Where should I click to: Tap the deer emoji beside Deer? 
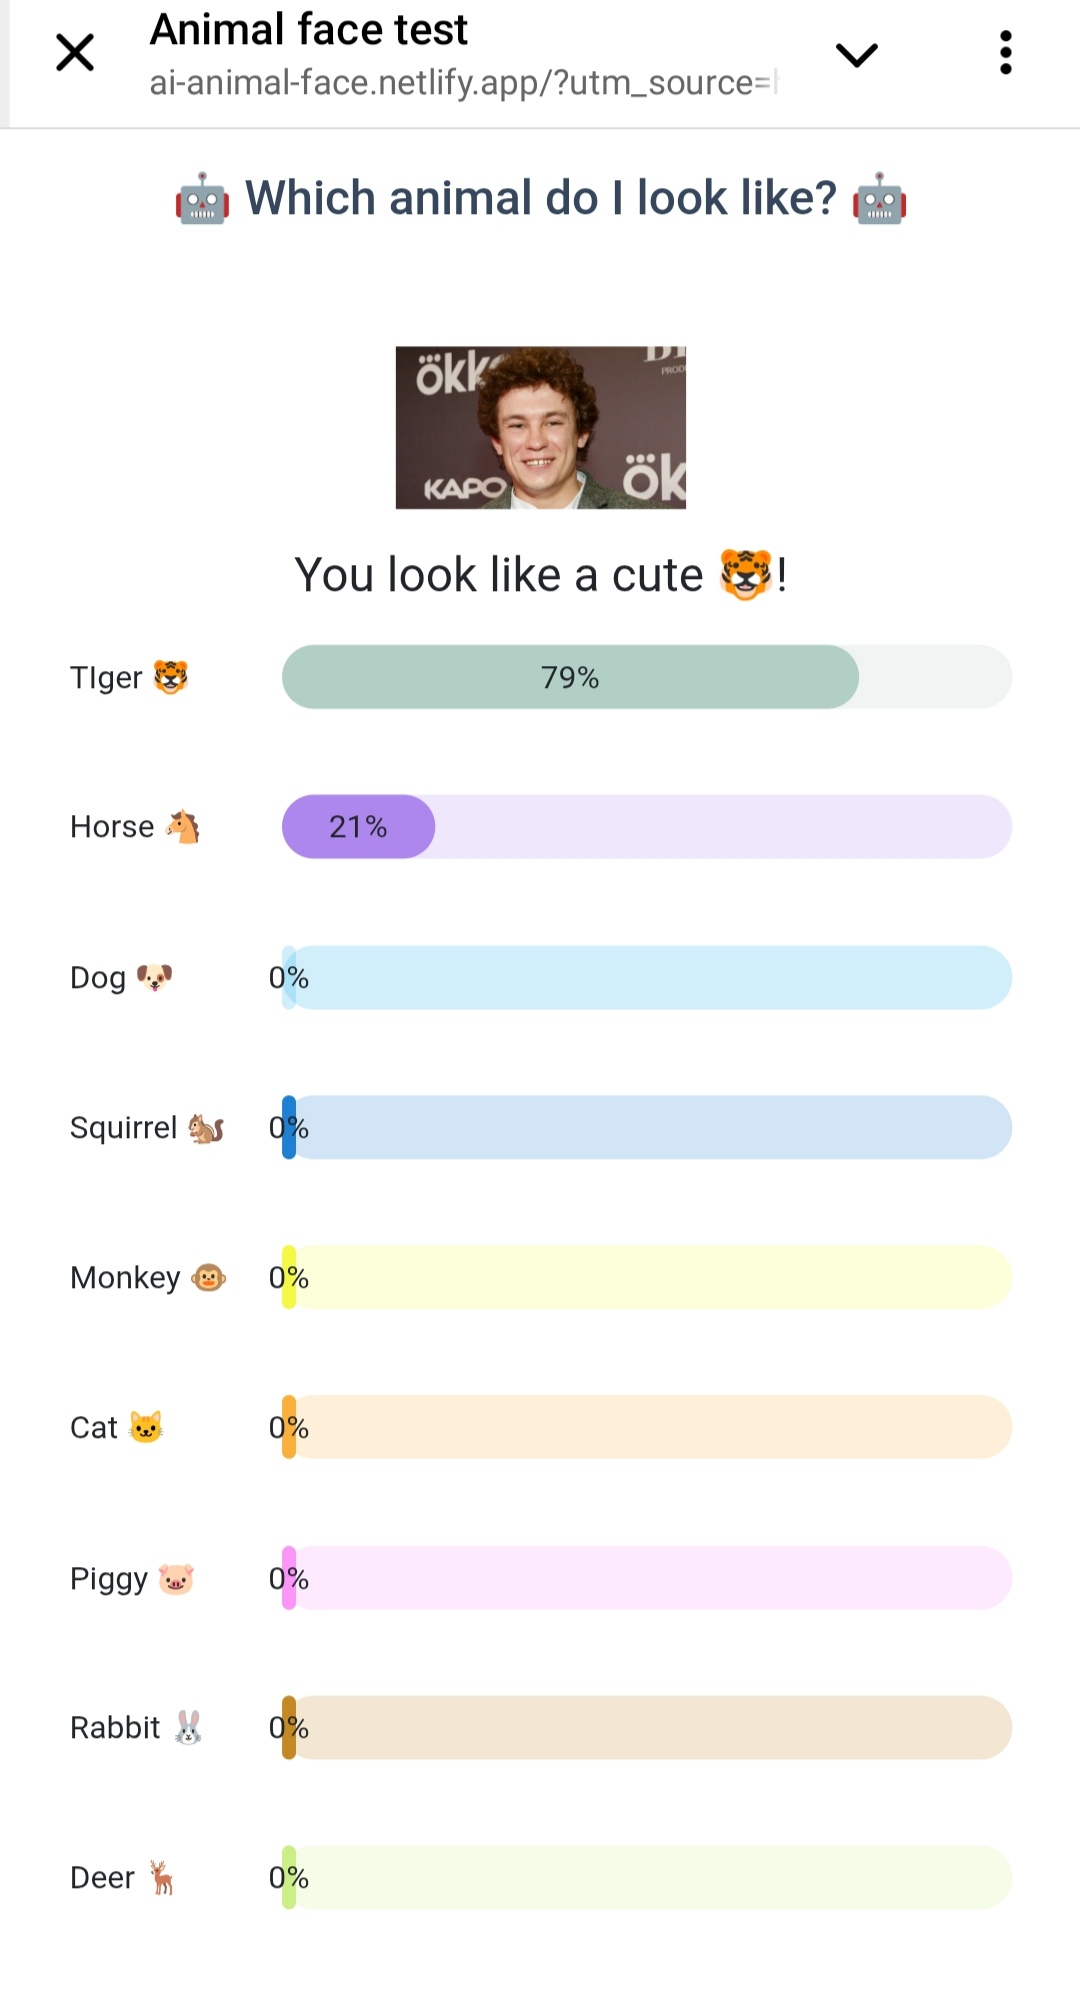[x=161, y=1878]
